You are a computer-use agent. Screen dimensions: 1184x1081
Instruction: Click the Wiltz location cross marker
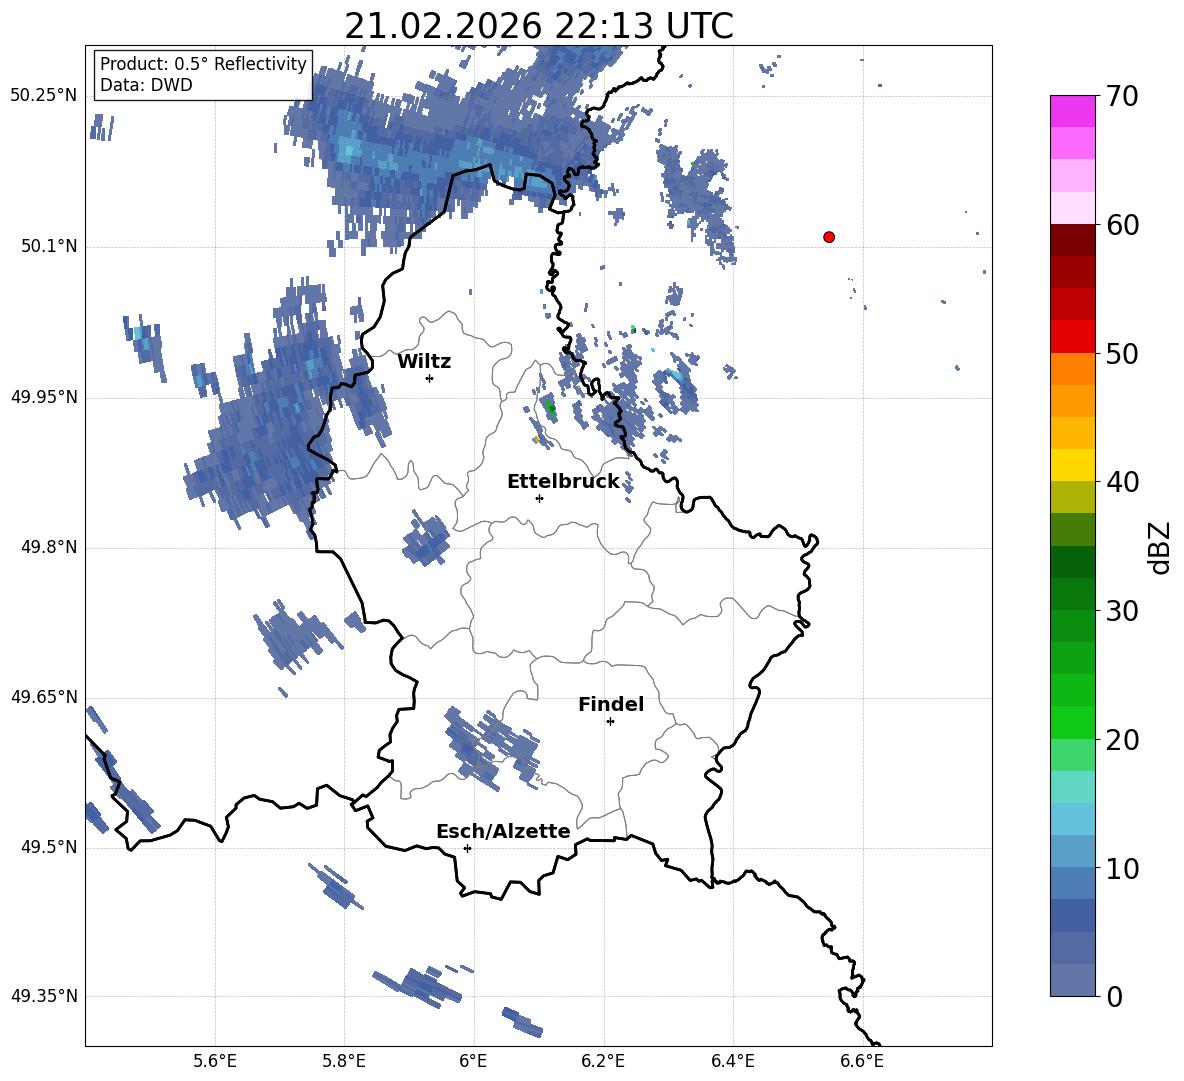click(x=430, y=378)
